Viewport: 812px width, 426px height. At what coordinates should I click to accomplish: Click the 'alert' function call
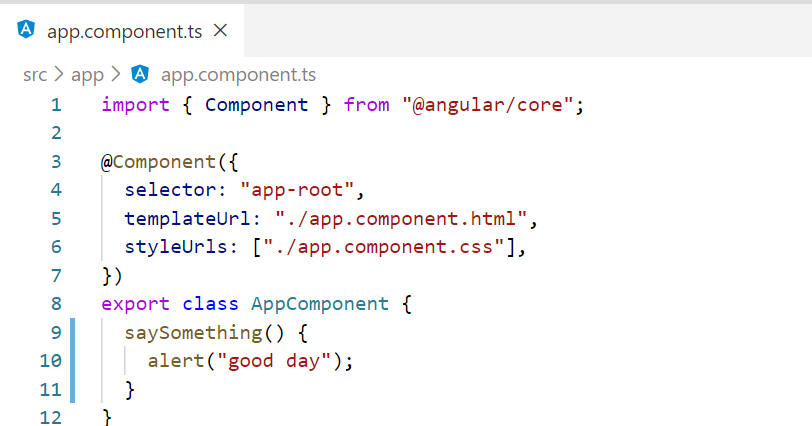(176, 361)
